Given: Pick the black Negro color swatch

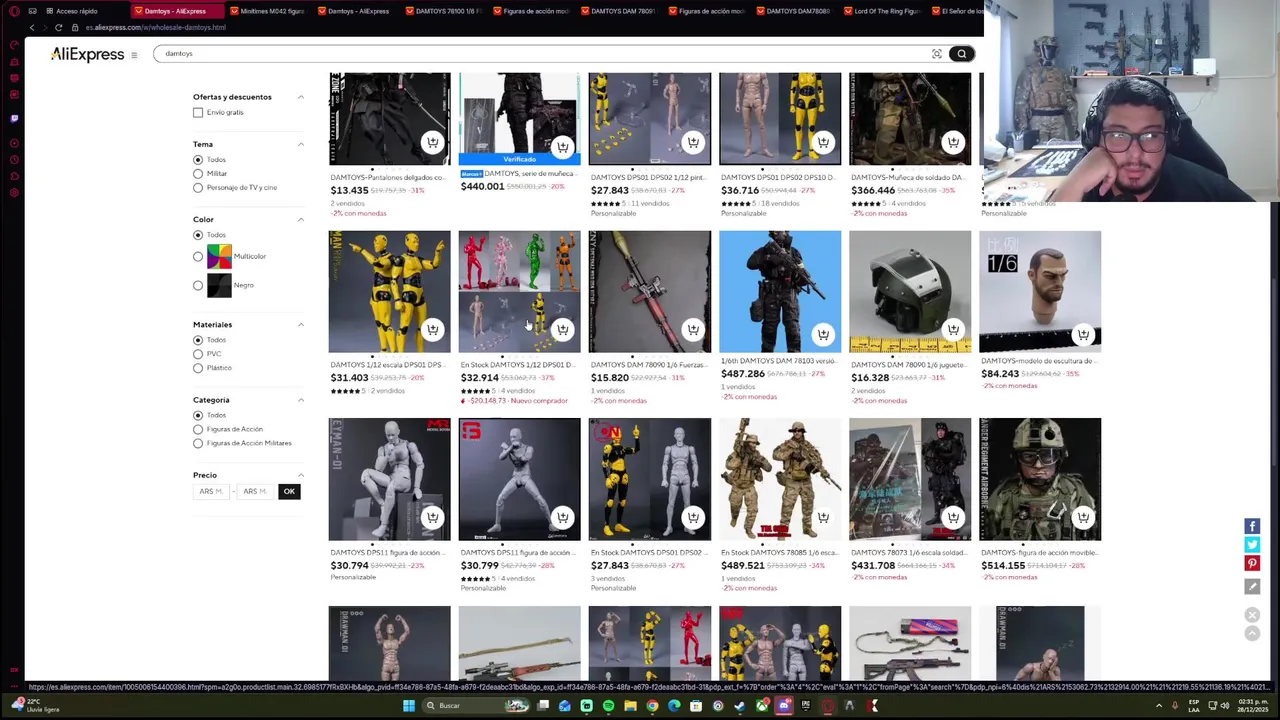Looking at the screenshot, I should (219, 285).
